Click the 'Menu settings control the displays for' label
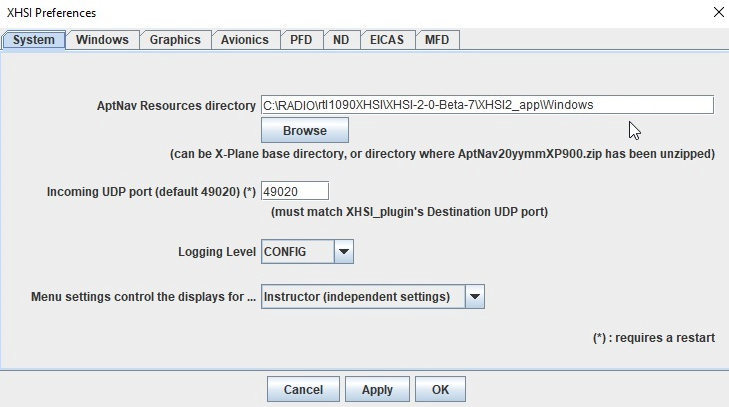The width and height of the screenshot is (729, 407). pyautogui.click(x=143, y=297)
